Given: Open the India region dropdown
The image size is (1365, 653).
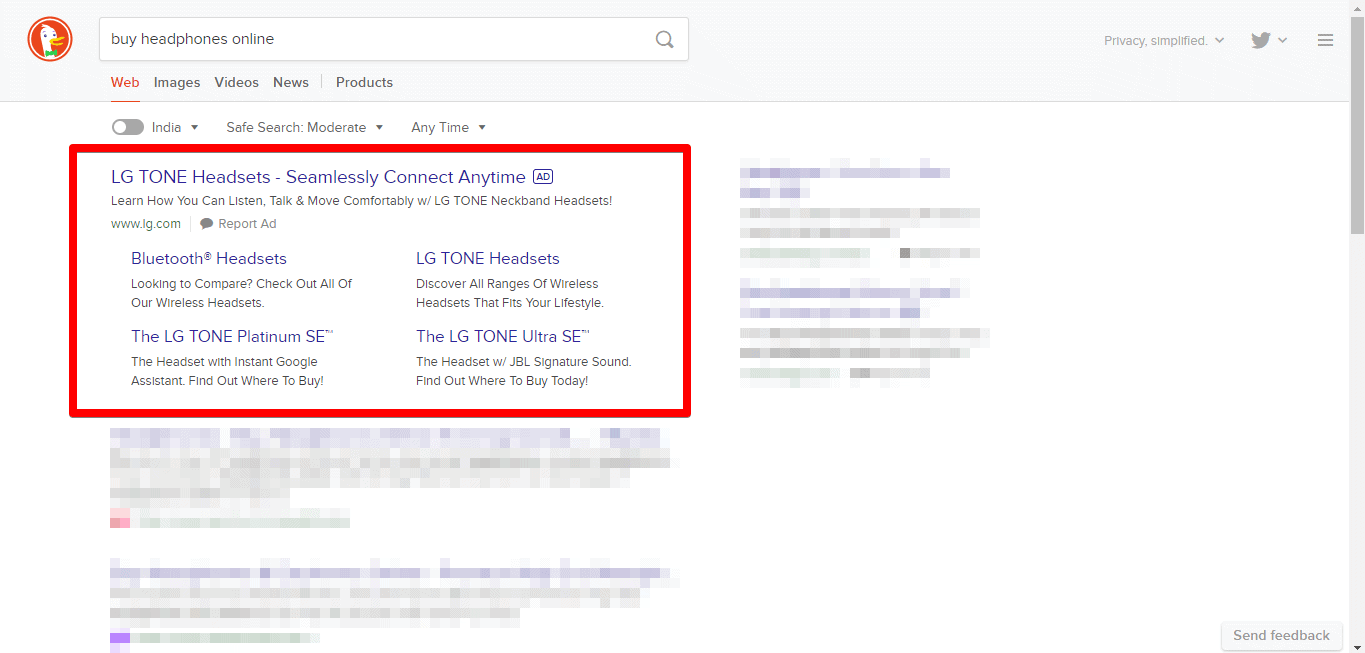Looking at the screenshot, I should [175, 127].
